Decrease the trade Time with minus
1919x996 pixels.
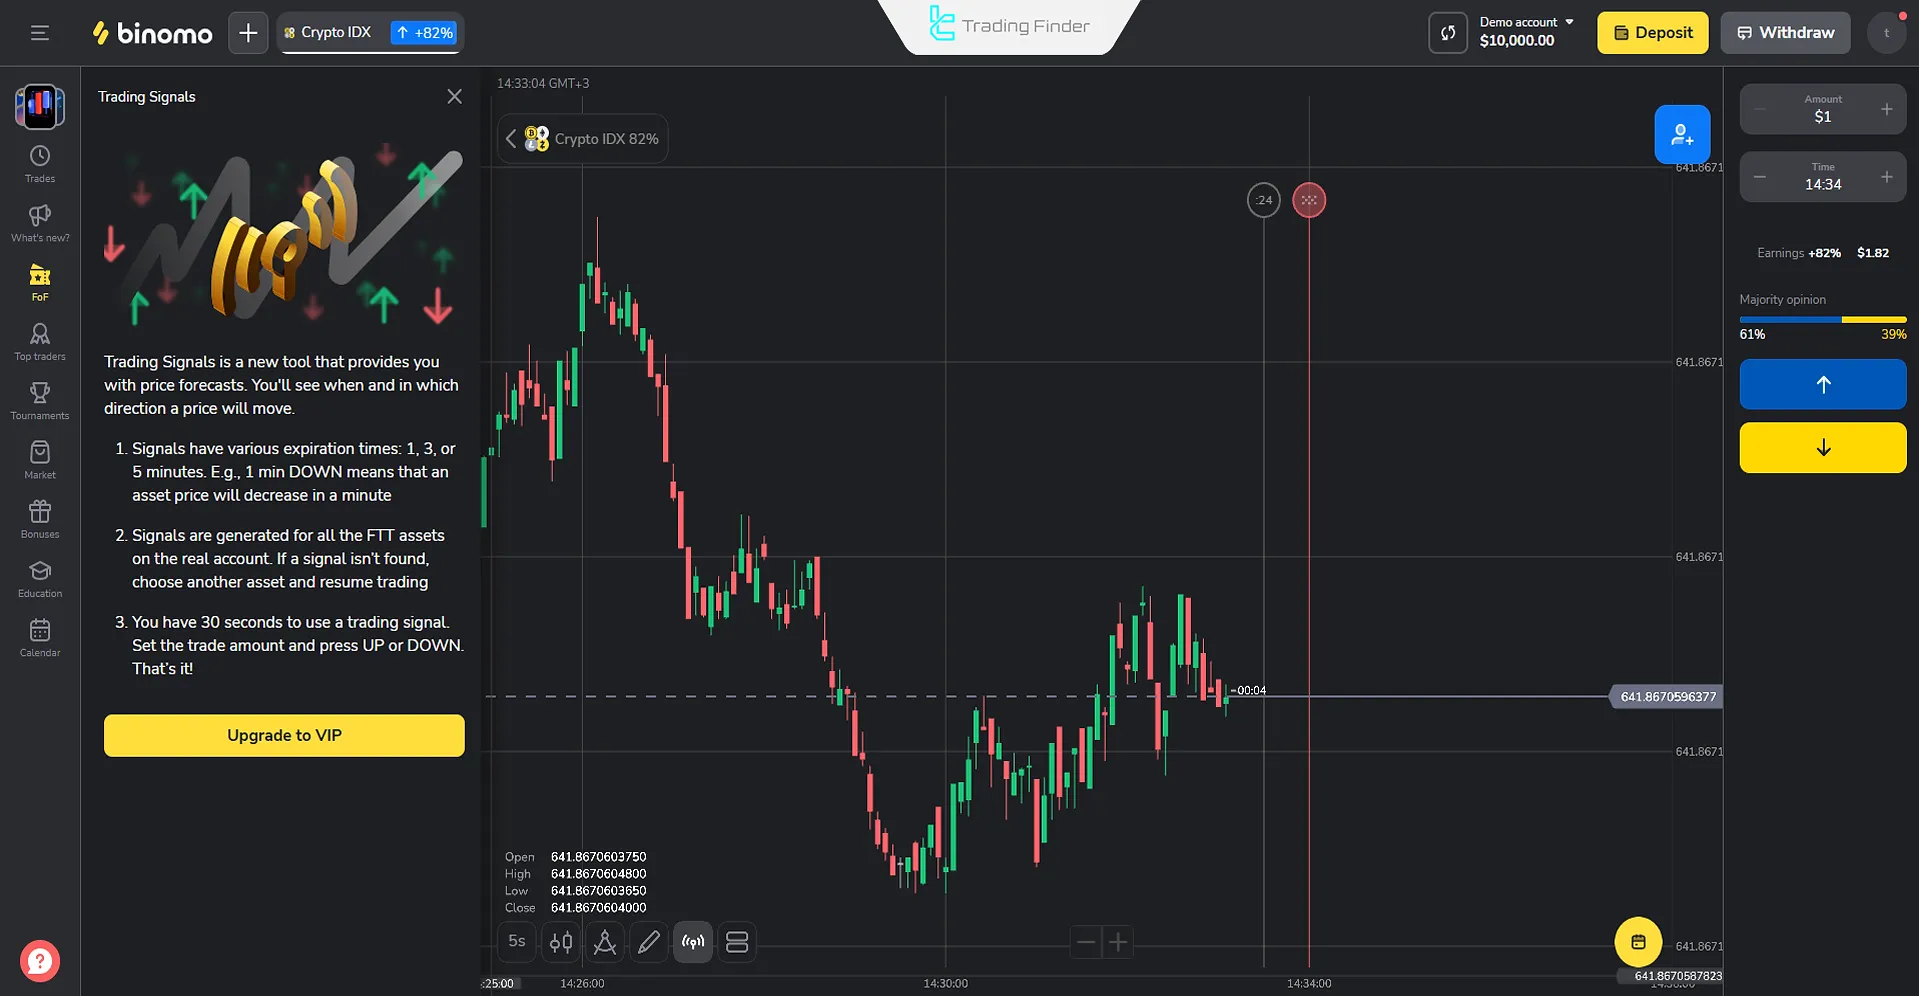click(1760, 177)
